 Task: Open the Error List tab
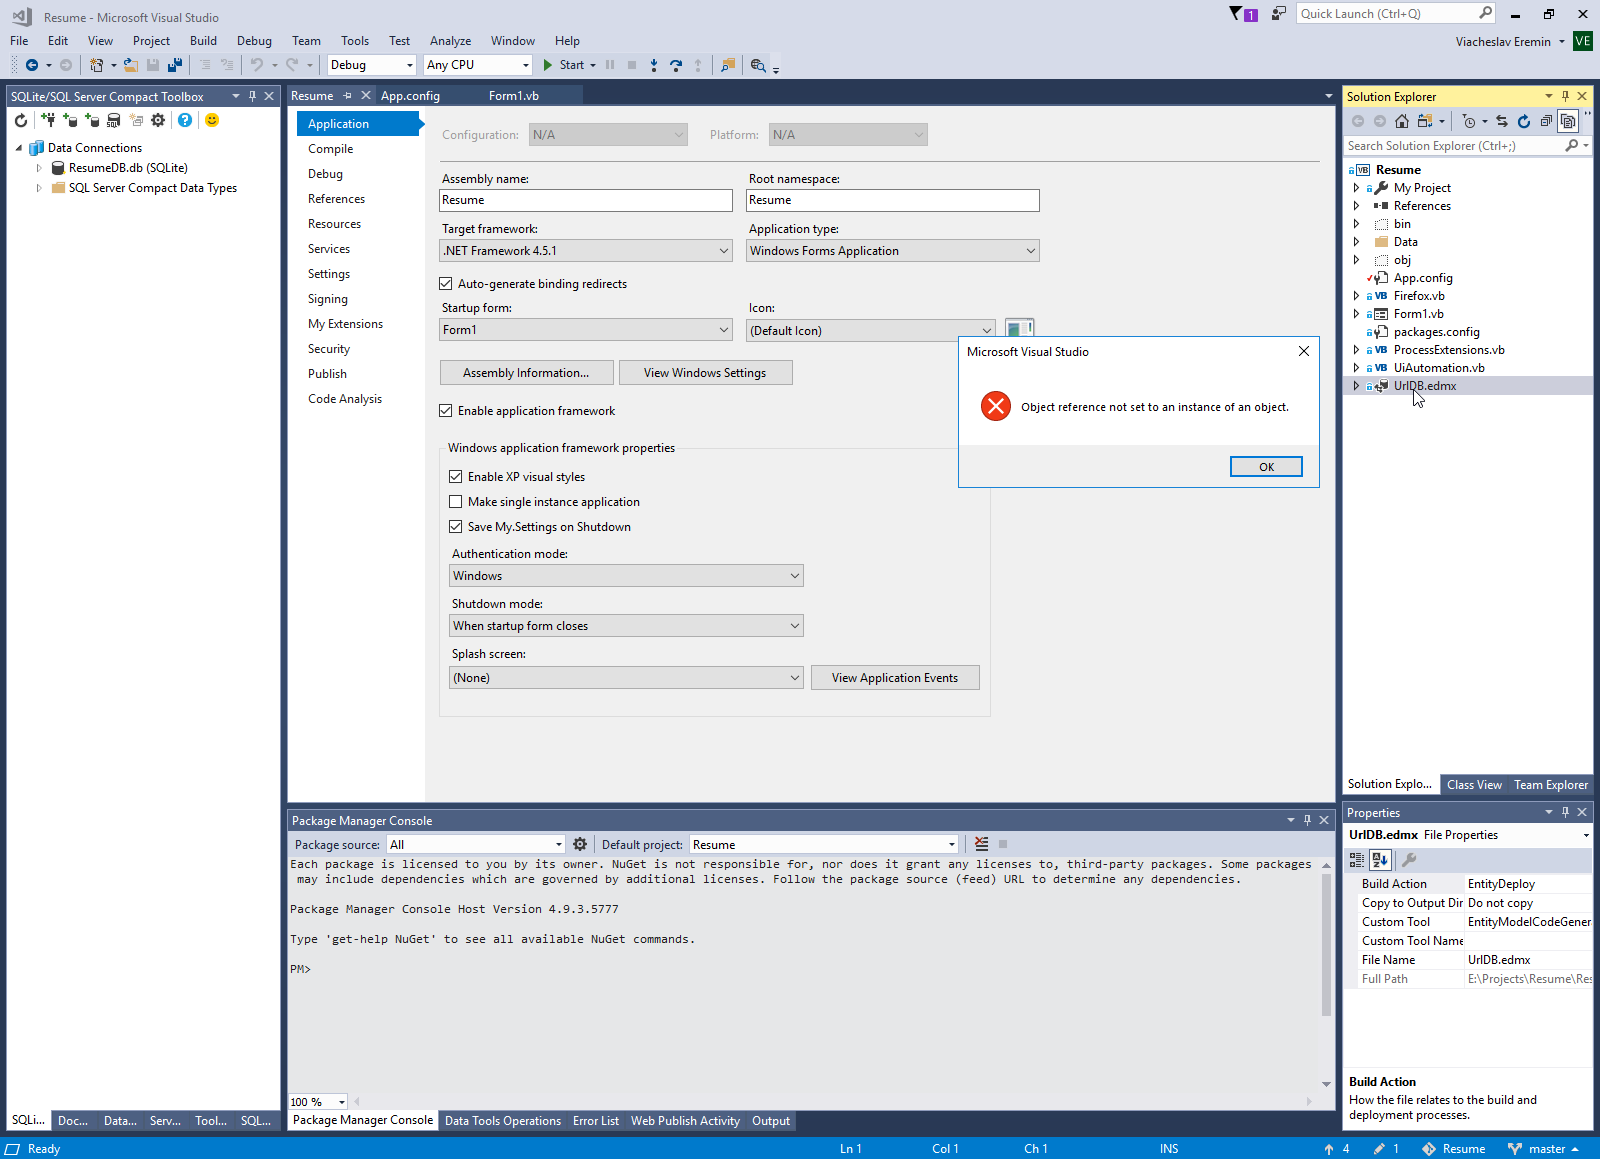[x=596, y=1121]
